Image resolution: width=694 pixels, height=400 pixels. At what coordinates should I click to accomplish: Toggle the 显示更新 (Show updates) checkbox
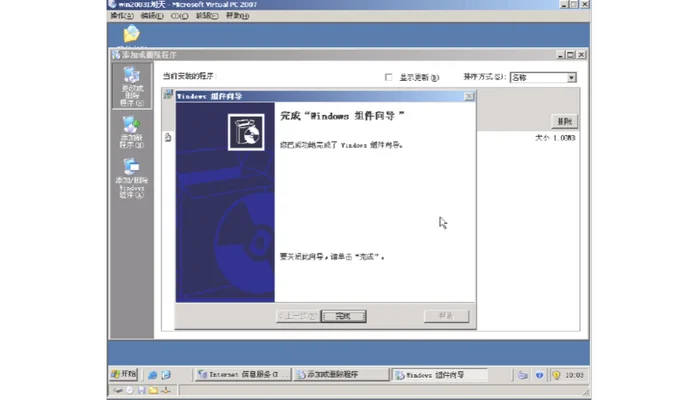pos(389,77)
